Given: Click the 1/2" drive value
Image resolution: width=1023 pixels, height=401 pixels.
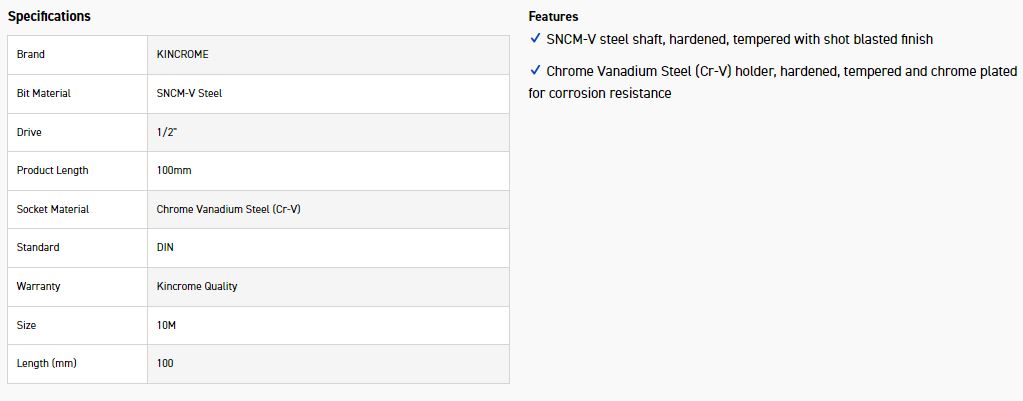Looking at the screenshot, I should click(x=167, y=132).
